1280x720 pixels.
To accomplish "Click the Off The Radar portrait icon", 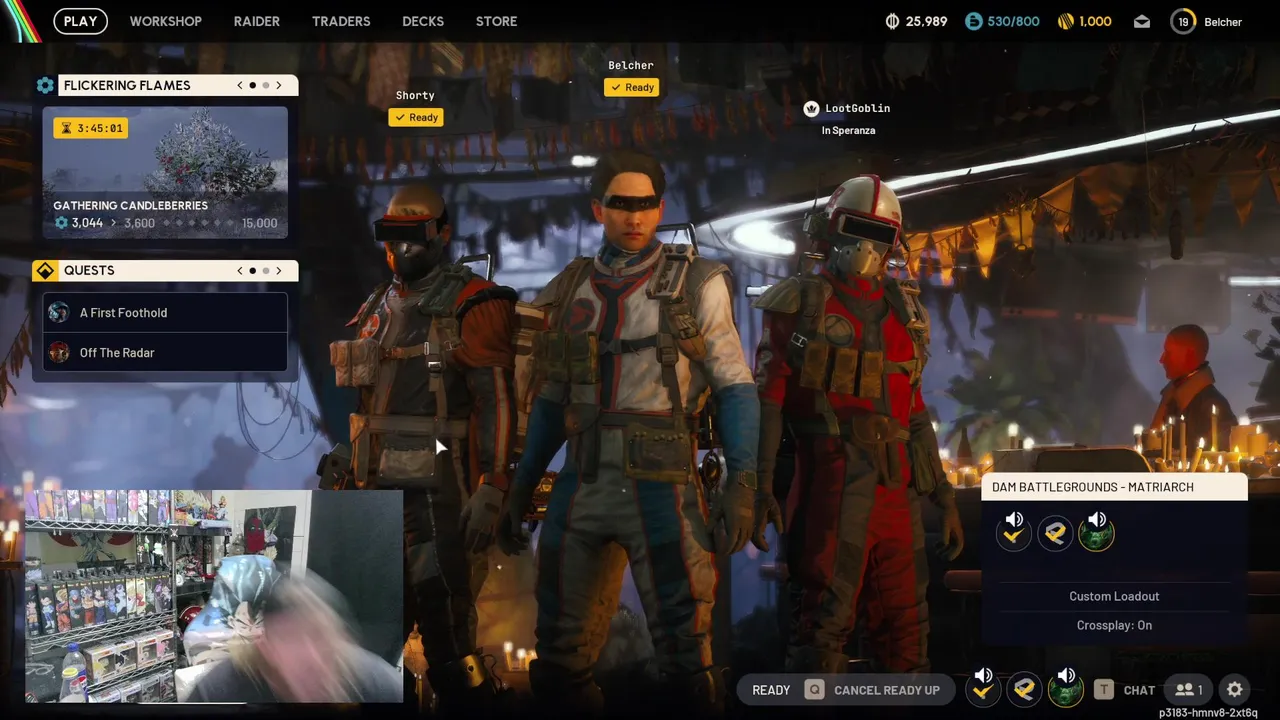I will point(59,352).
